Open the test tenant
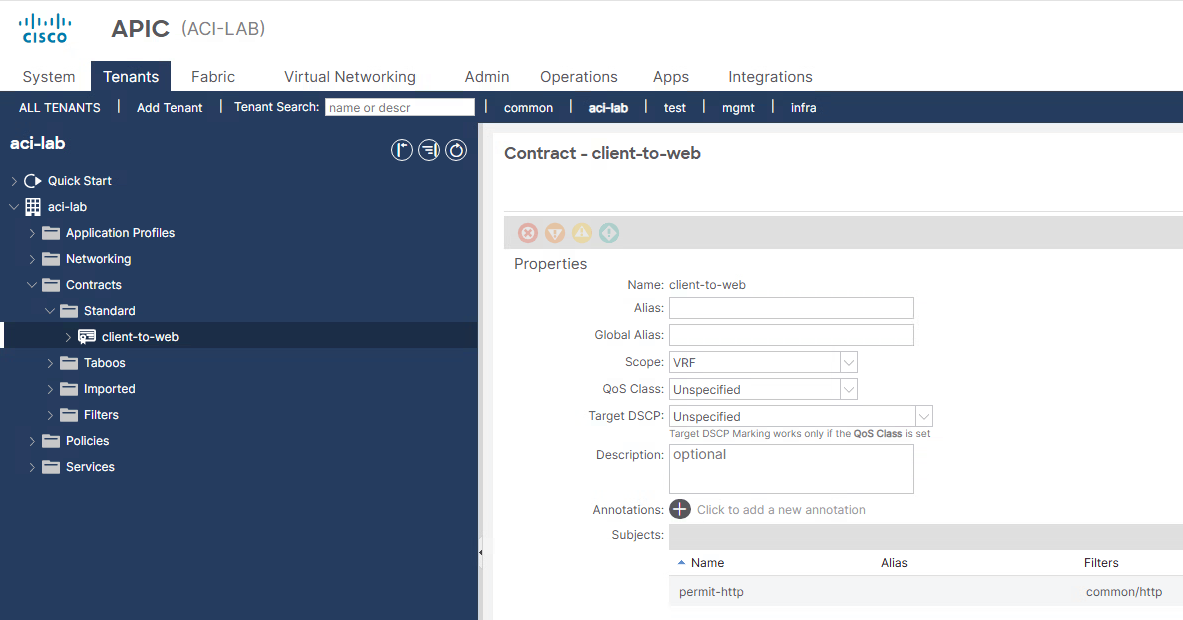Viewport: 1183px width, 620px height. click(x=674, y=108)
